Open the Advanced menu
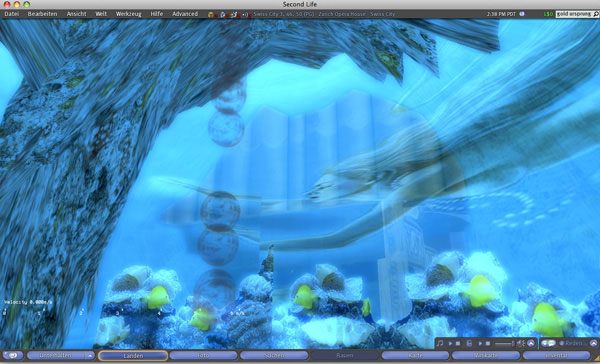This screenshot has height=364, width=600. [x=185, y=14]
